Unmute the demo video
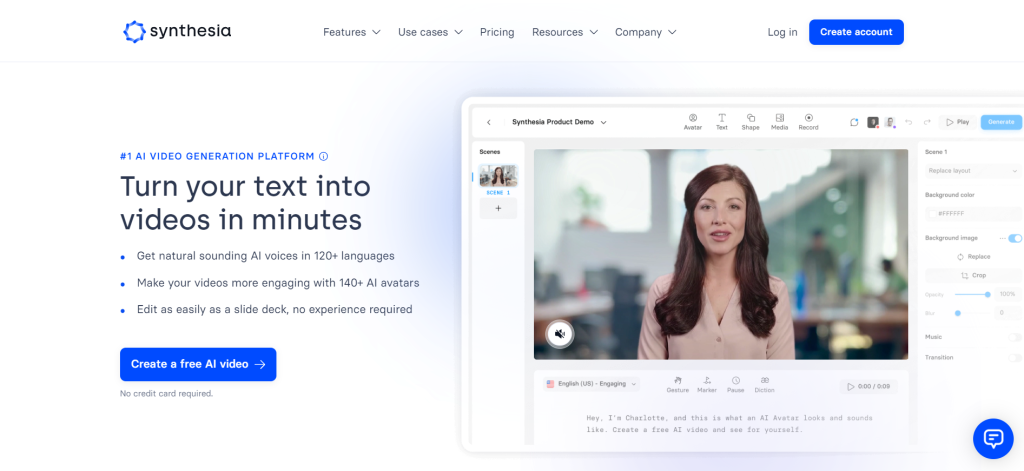The image size is (1024, 471). pos(560,334)
